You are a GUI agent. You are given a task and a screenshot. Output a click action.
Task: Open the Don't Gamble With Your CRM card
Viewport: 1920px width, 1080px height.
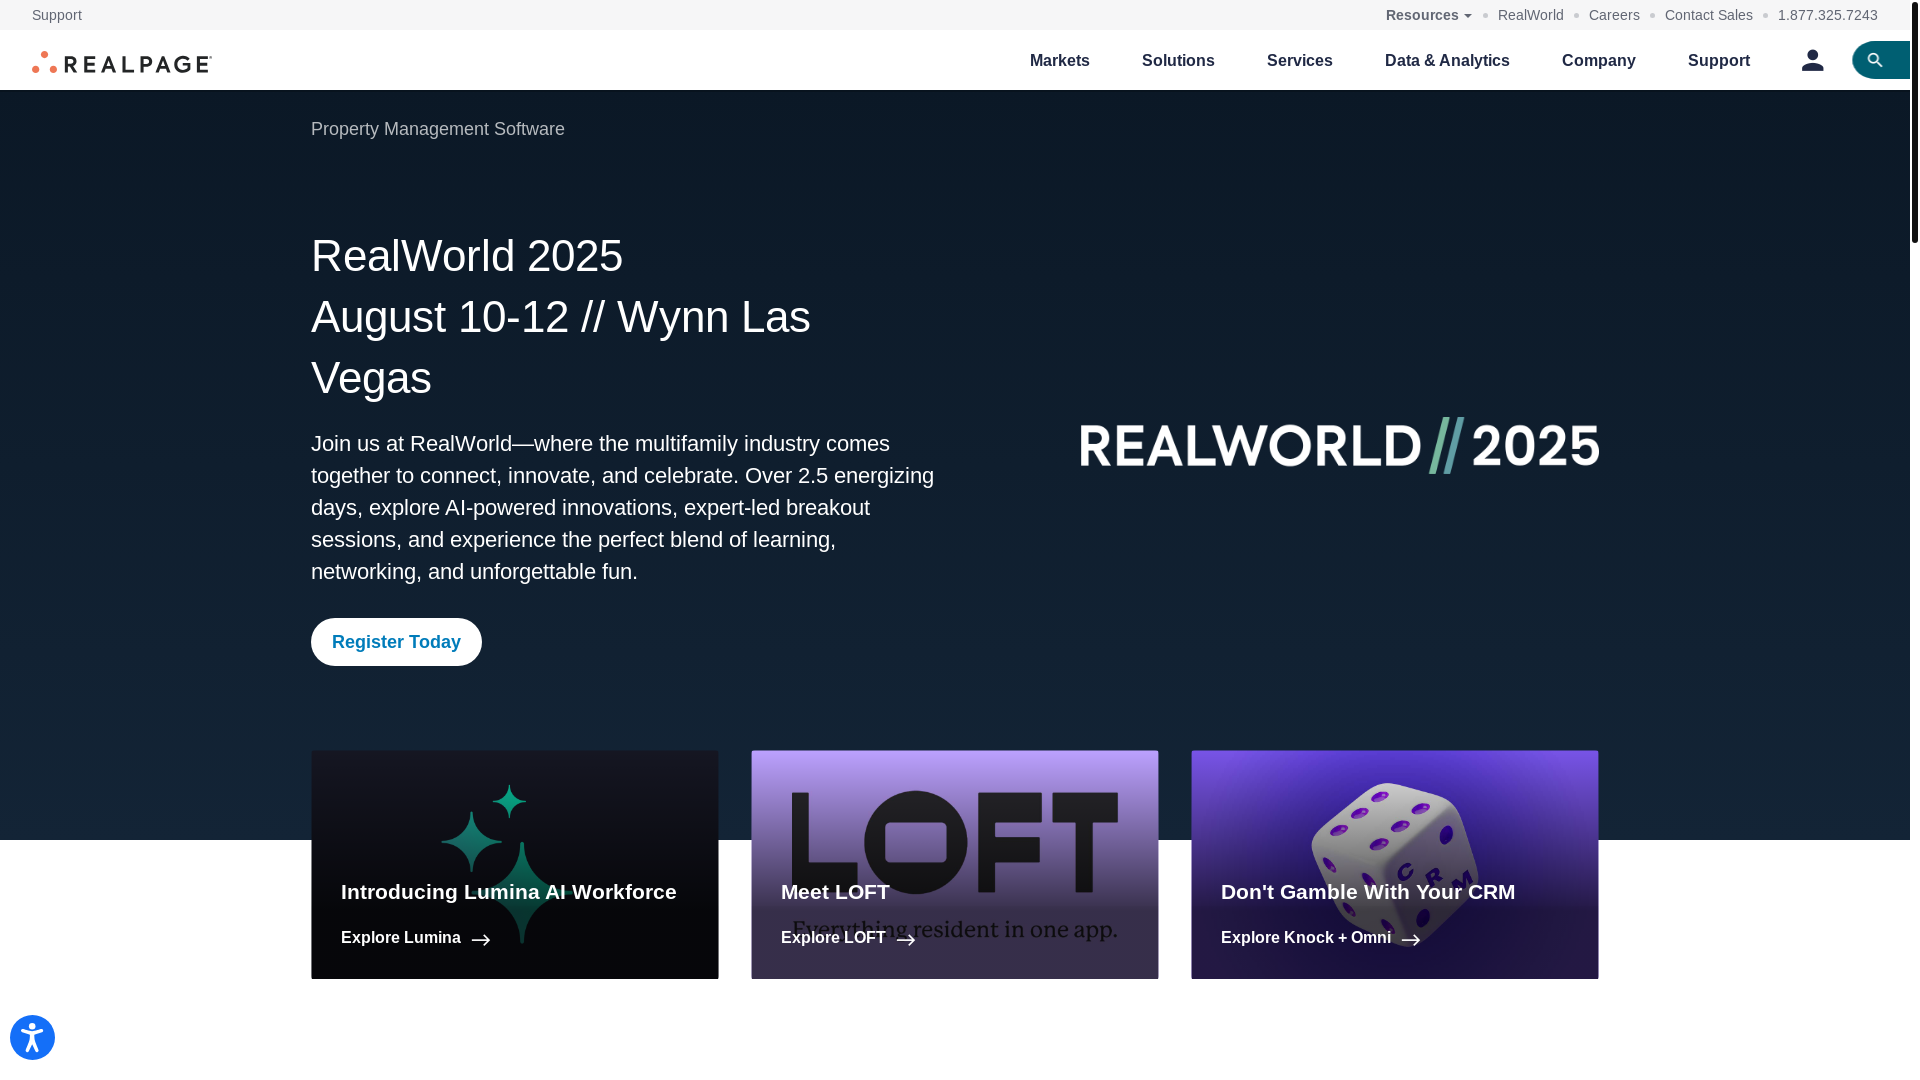[1395, 865]
